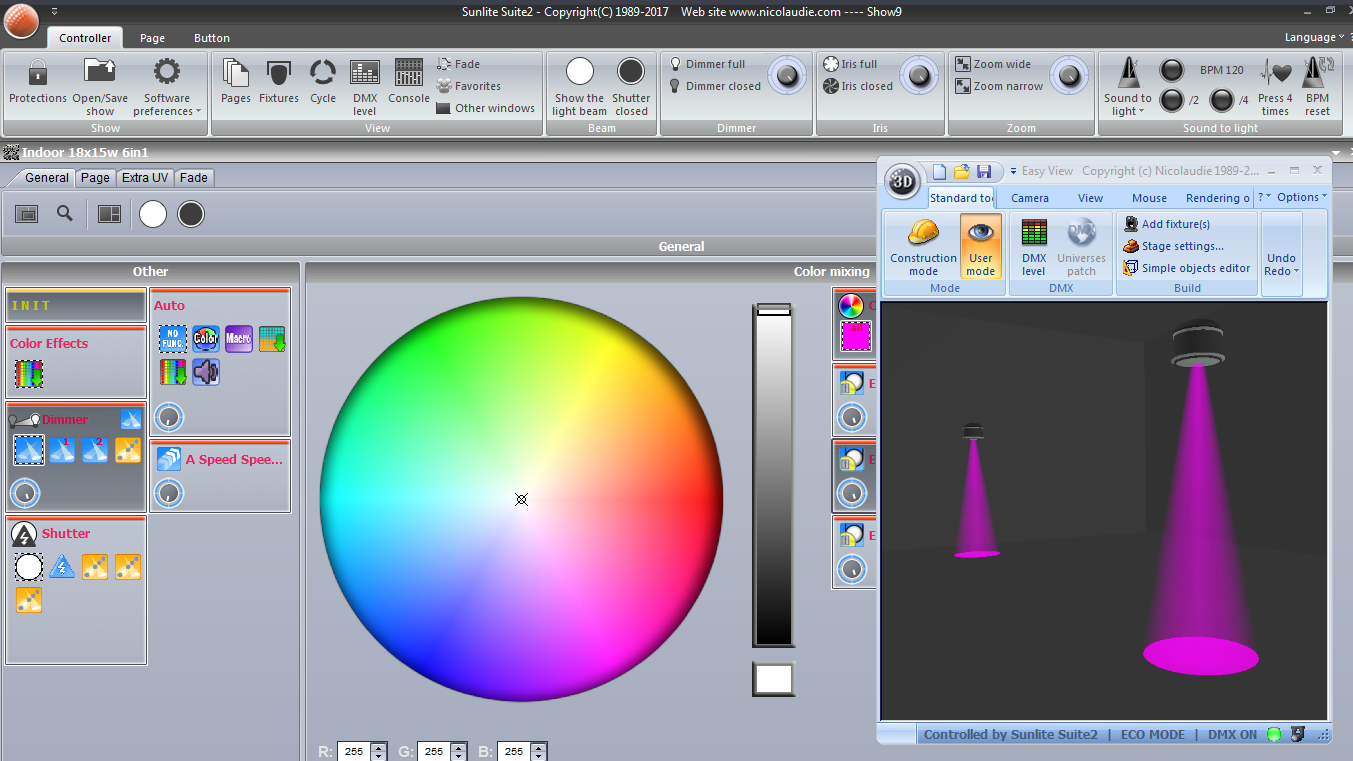Open DMX level in Easy View
Image resolution: width=1353 pixels, height=761 pixels.
point(1034,248)
